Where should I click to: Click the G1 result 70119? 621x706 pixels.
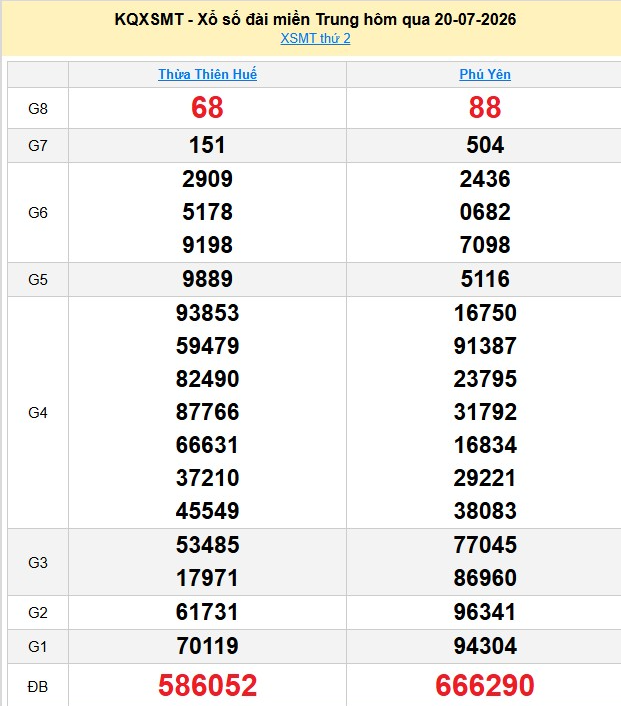pos(207,646)
